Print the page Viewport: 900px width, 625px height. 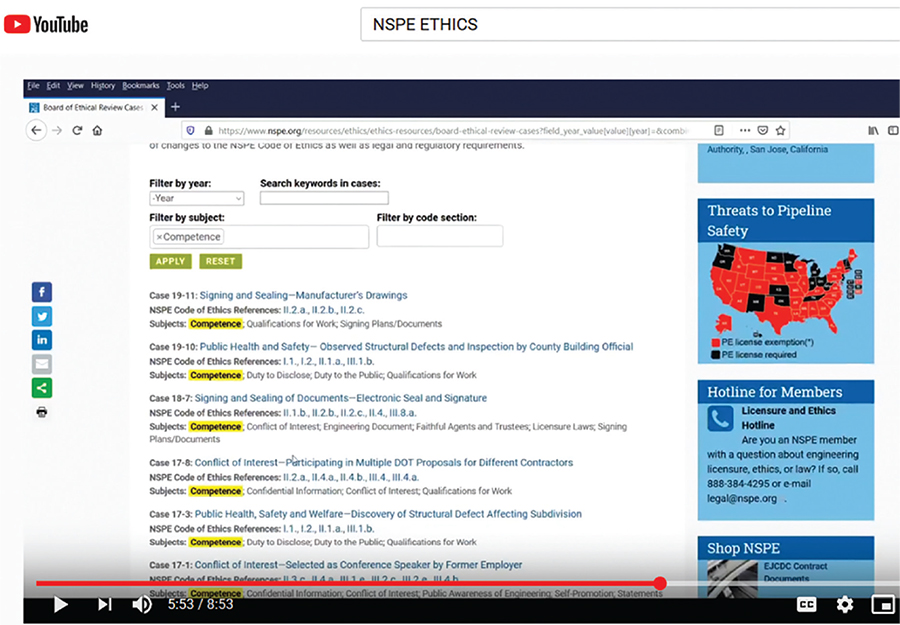click(x=41, y=412)
